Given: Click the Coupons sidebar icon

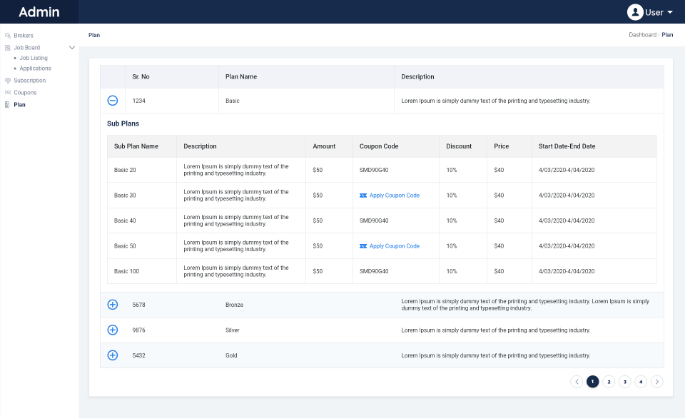Looking at the screenshot, I should tap(8, 92).
